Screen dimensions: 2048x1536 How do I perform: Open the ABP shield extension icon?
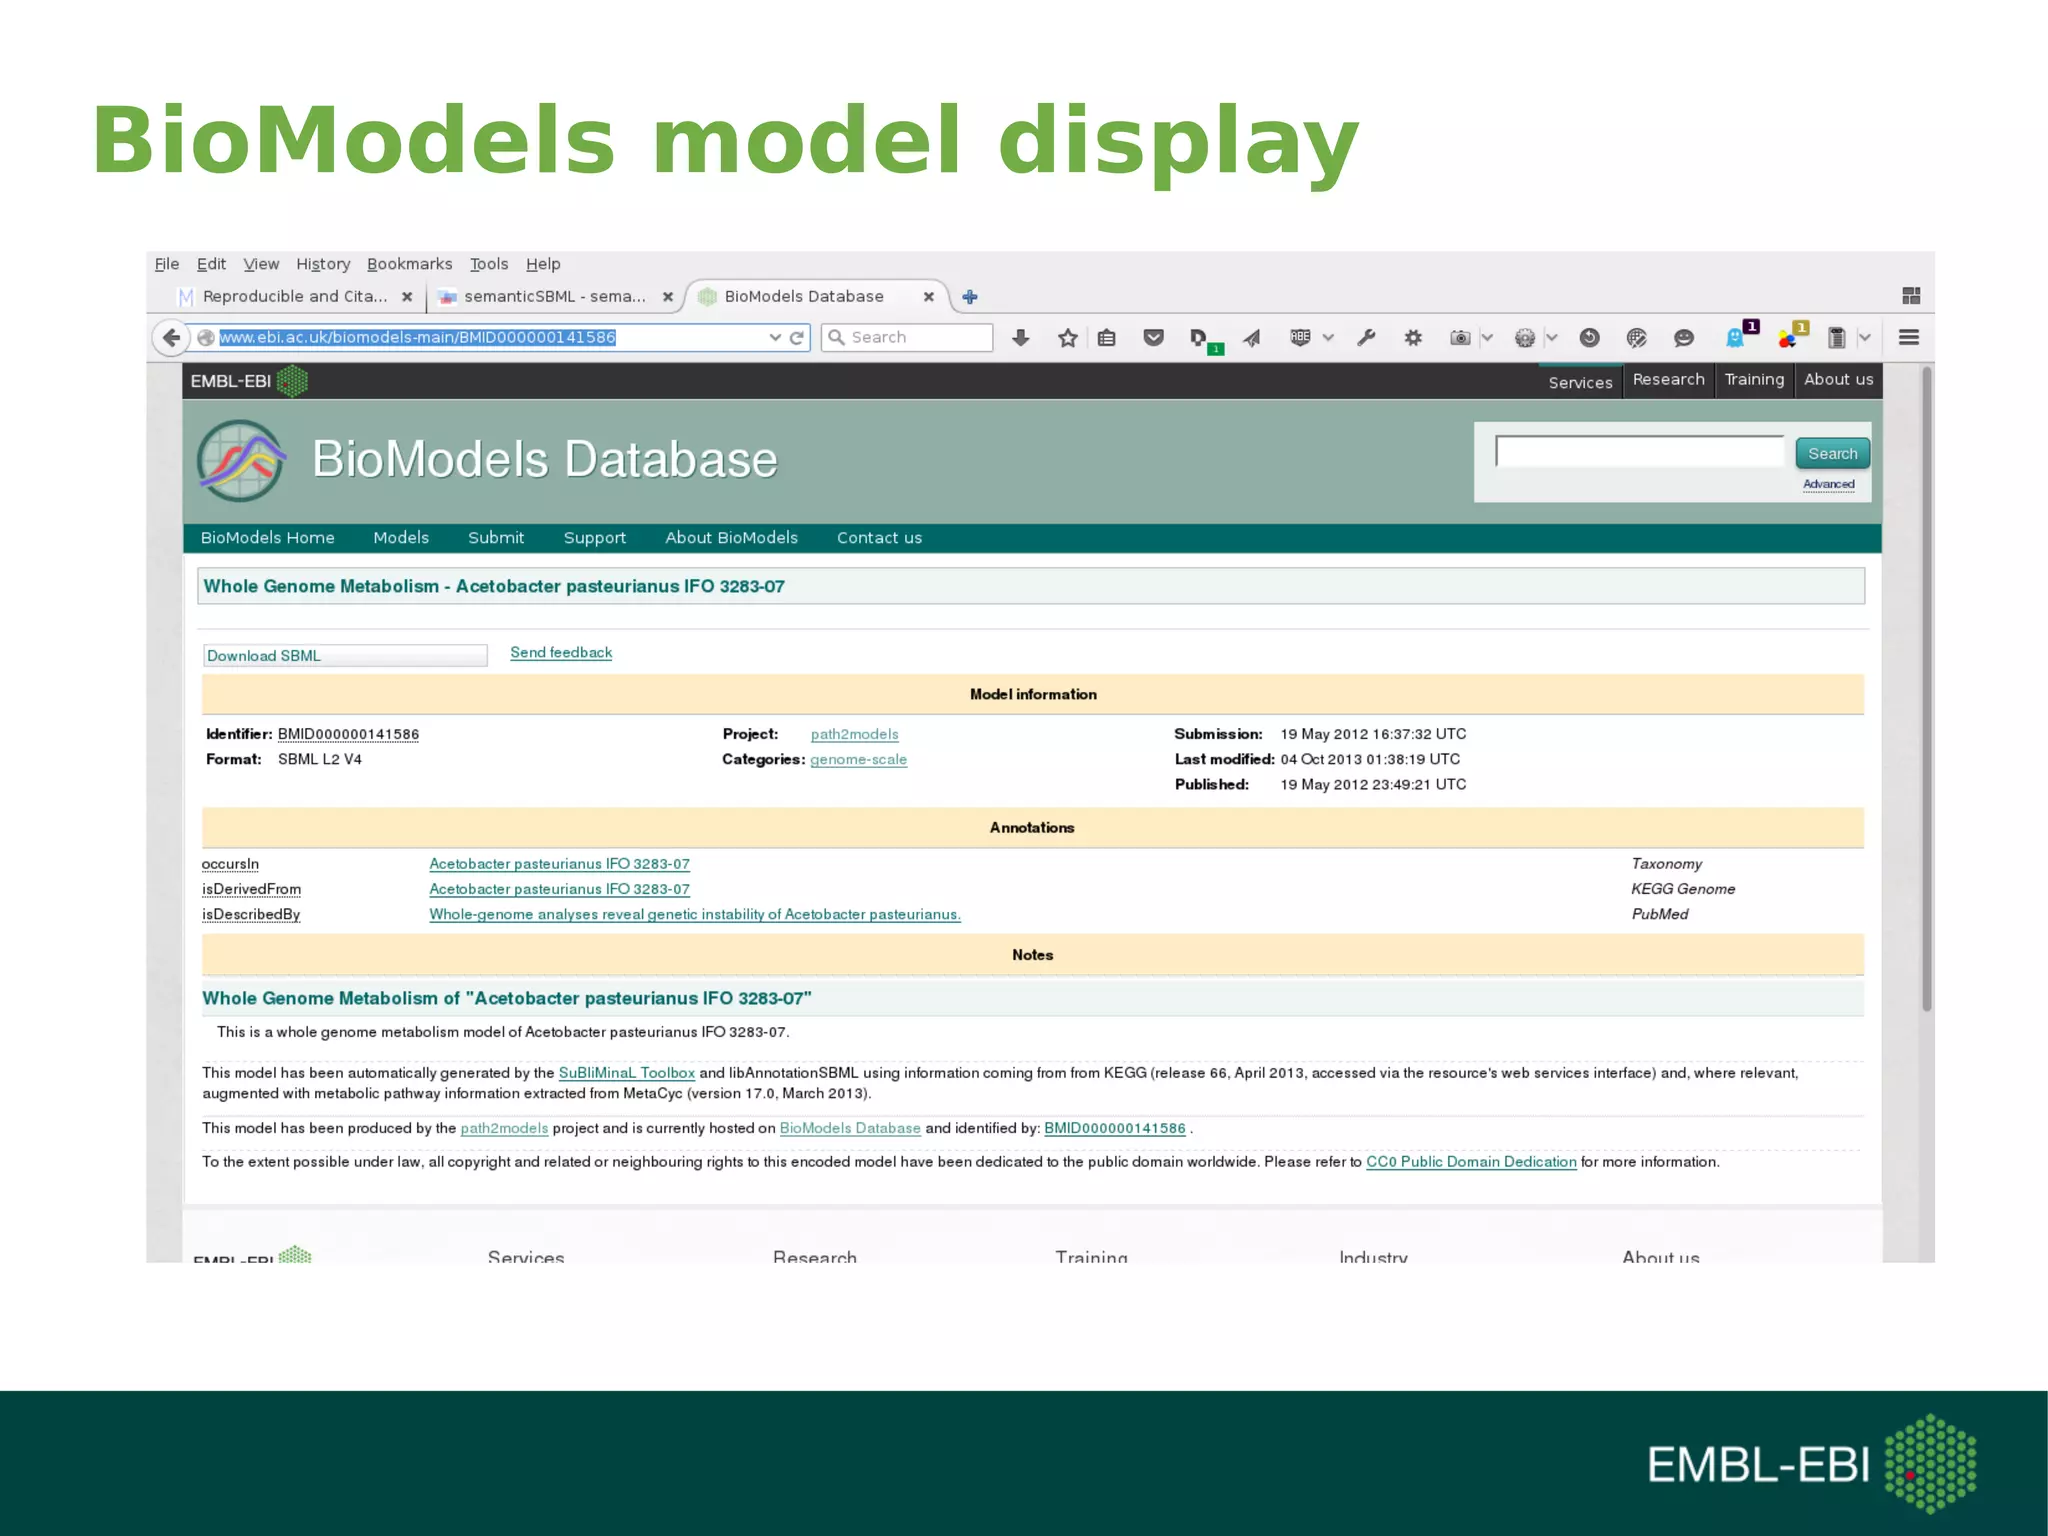point(1300,338)
